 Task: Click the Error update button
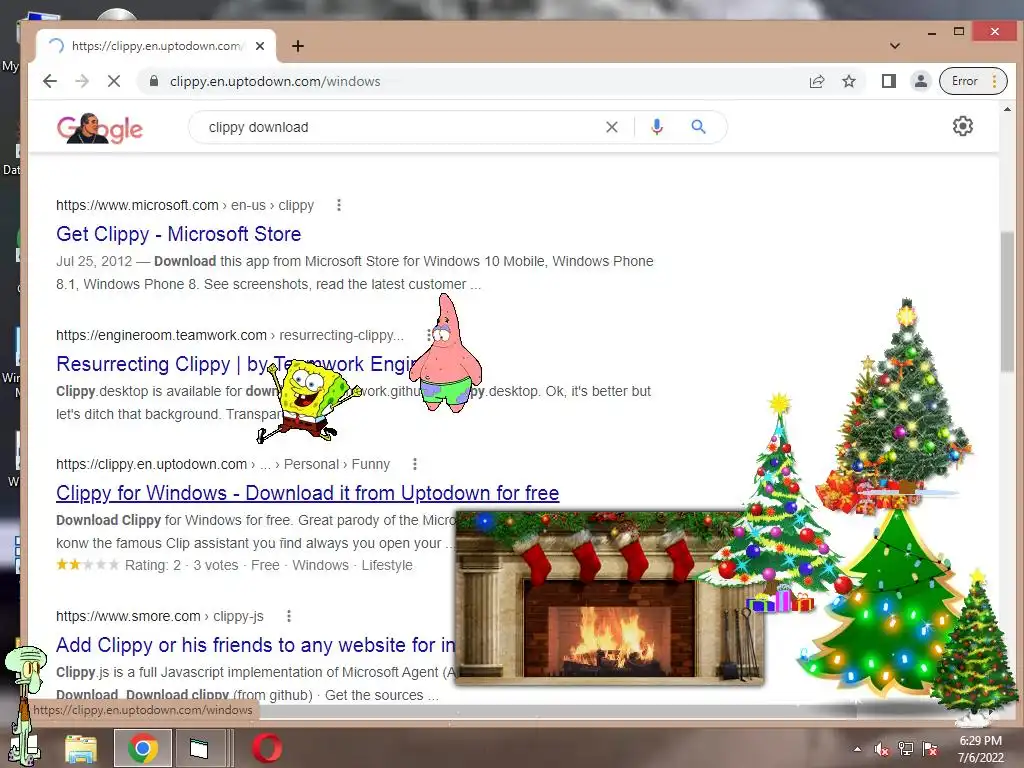tap(972, 81)
